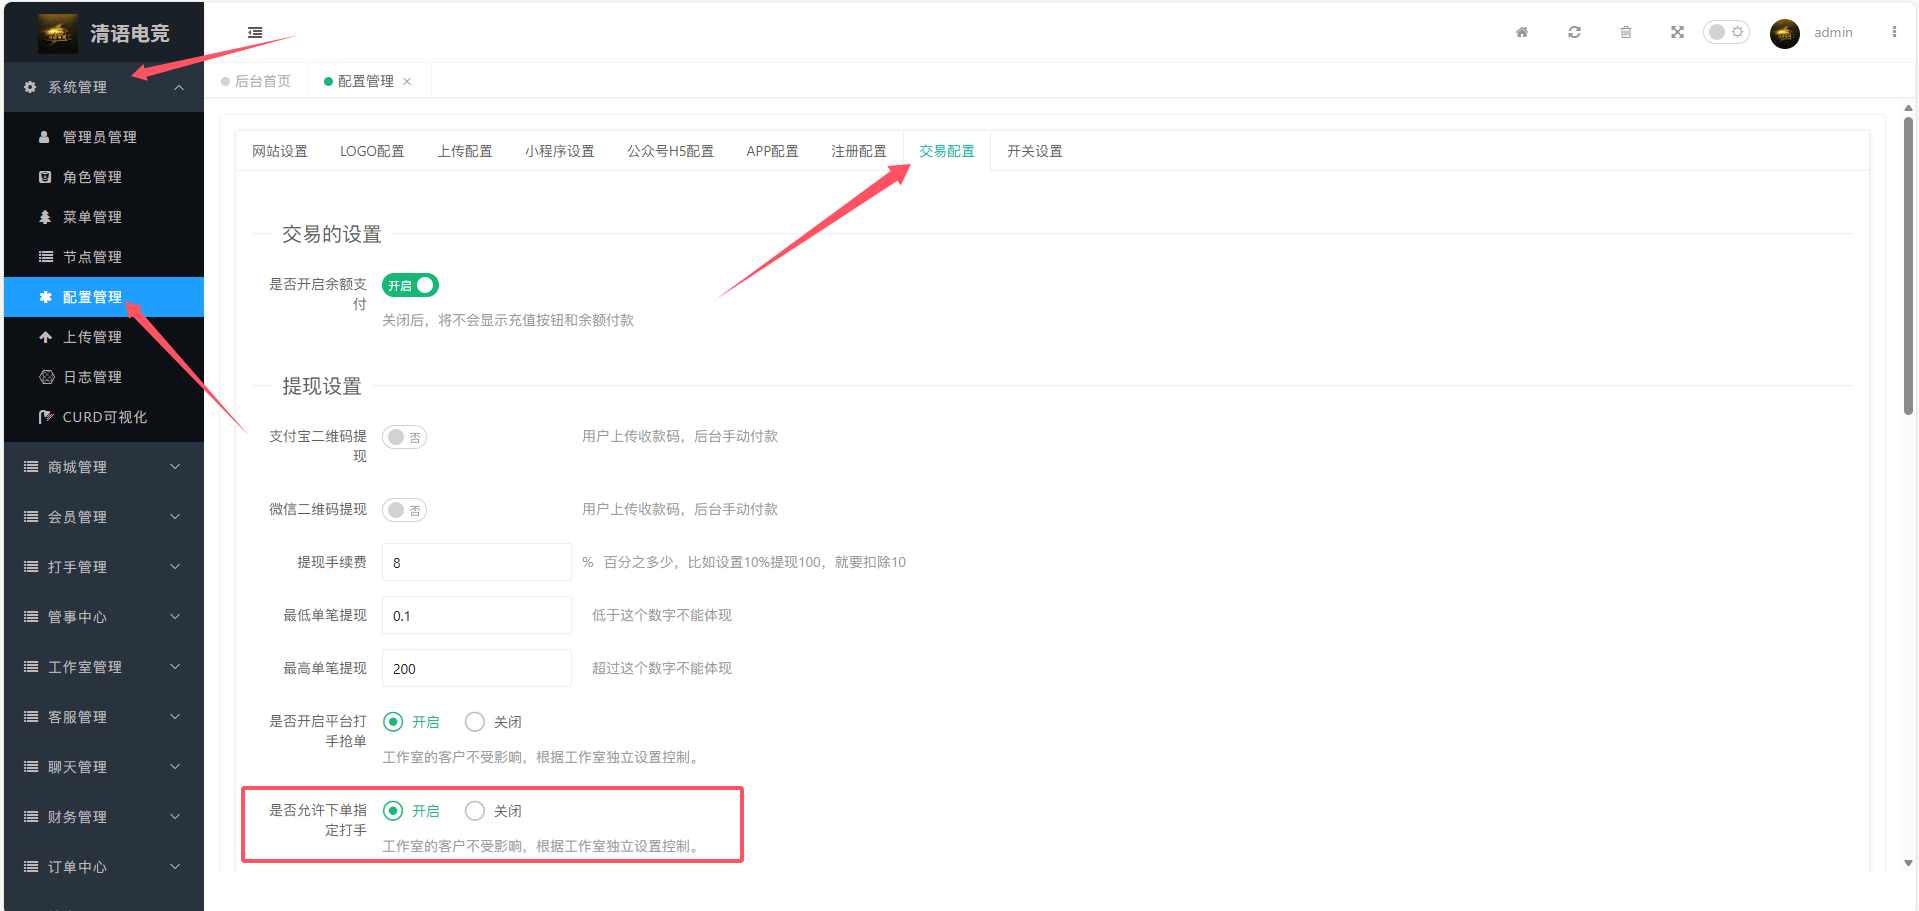The height and width of the screenshot is (911, 1919).
Task: Close the 配置管理 tab with x icon
Action: tap(407, 82)
